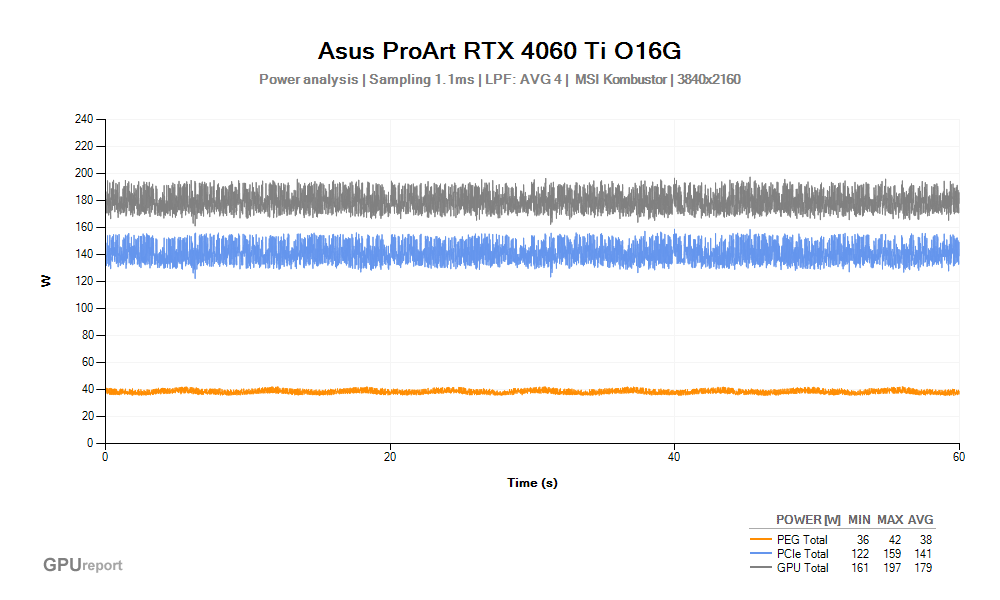Click the W y-axis label

click(45, 281)
